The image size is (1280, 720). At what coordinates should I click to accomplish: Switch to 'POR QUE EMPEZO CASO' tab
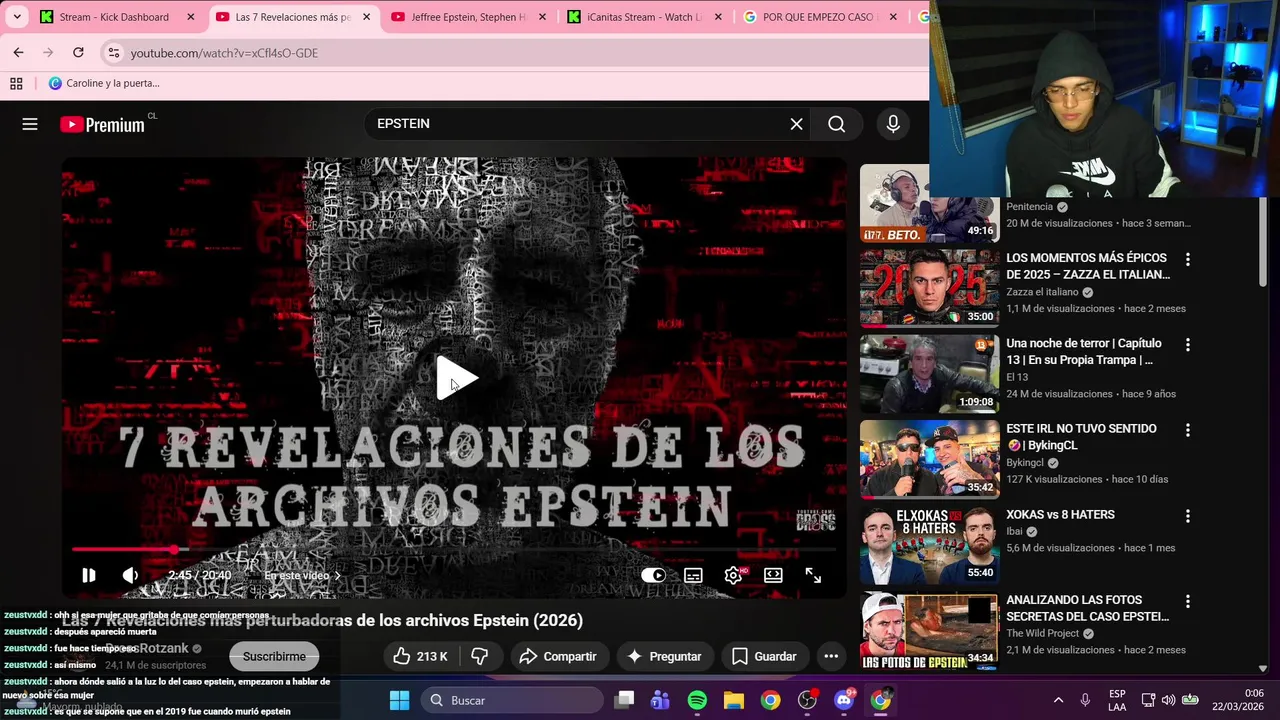click(x=819, y=17)
